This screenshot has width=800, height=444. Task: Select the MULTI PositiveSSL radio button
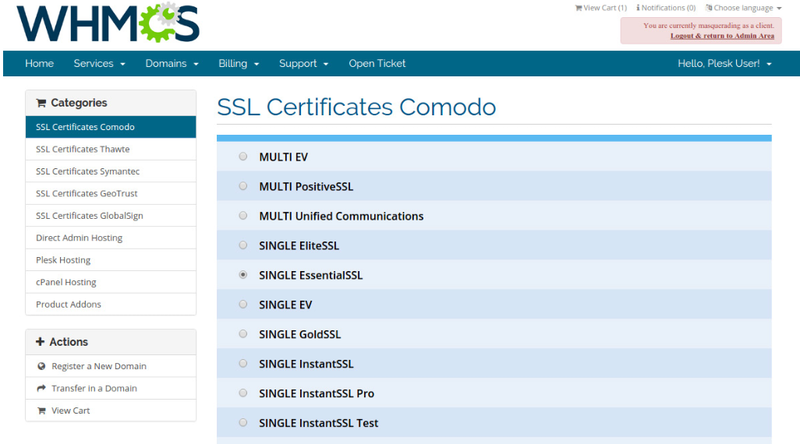coord(243,186)
